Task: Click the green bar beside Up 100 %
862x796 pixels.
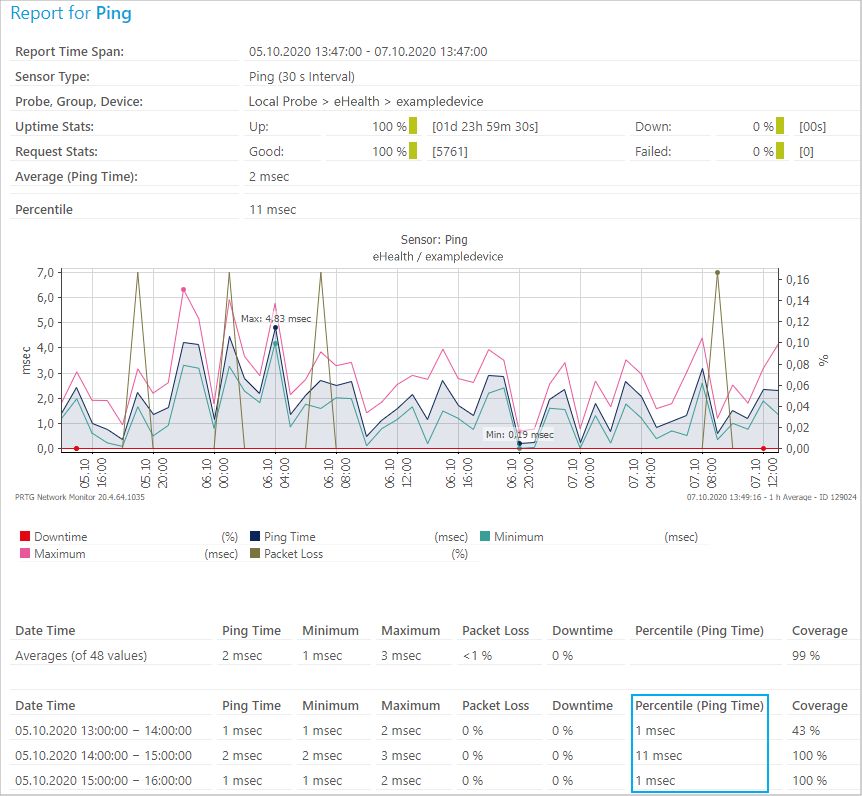Action: click(x=412, y=127)
